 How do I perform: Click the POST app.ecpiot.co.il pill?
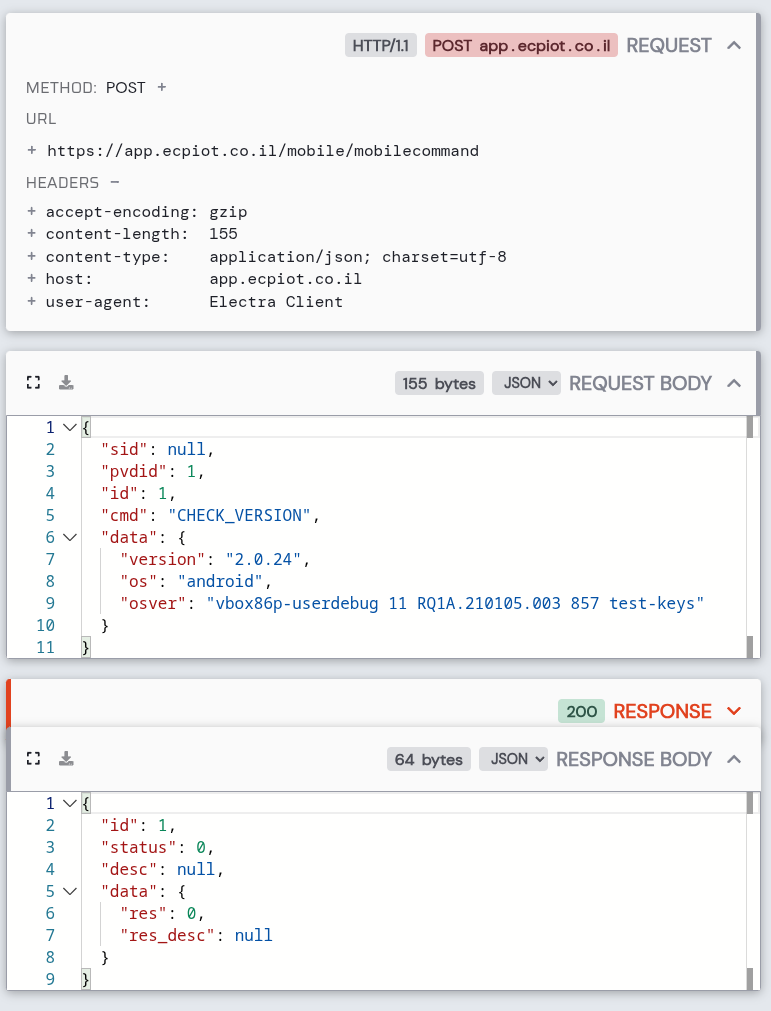click(x=520, y=45)
